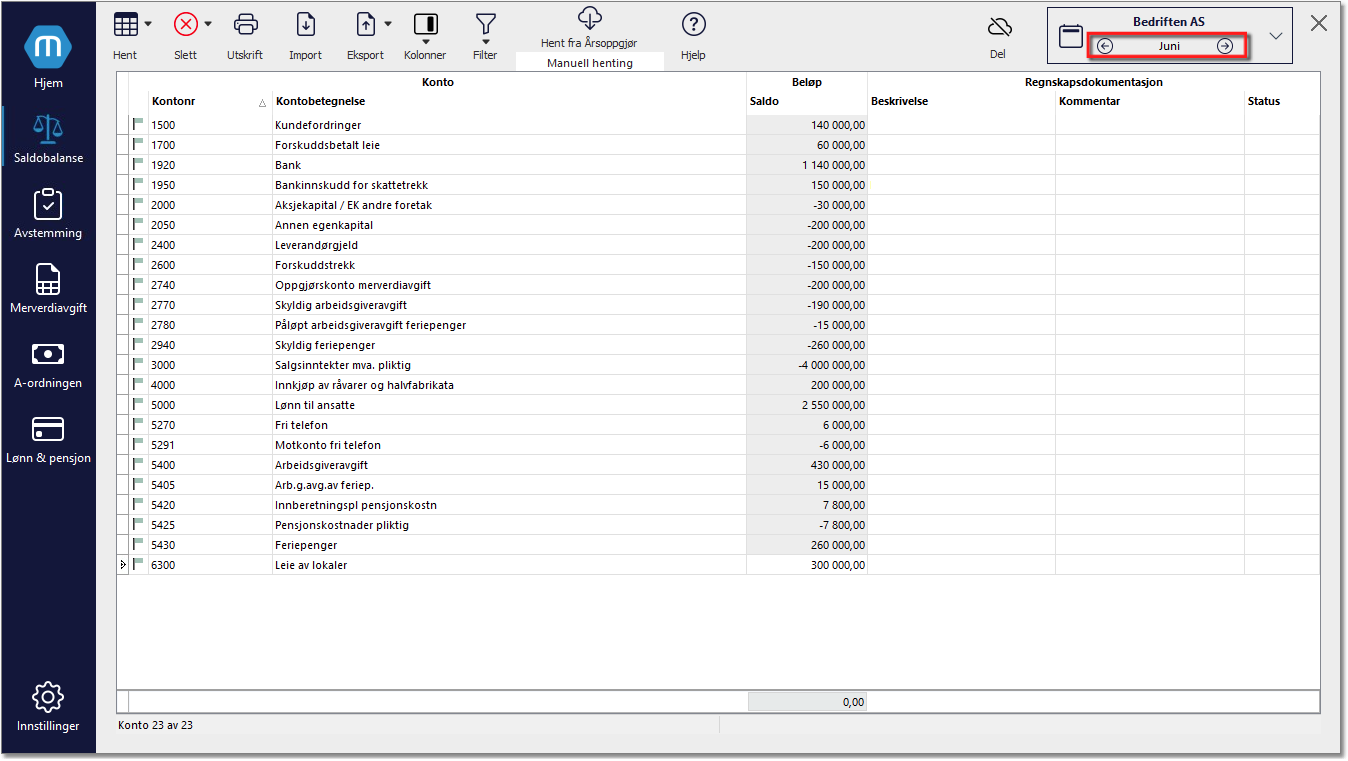Click the Eksport icon

tap(366, 24)
